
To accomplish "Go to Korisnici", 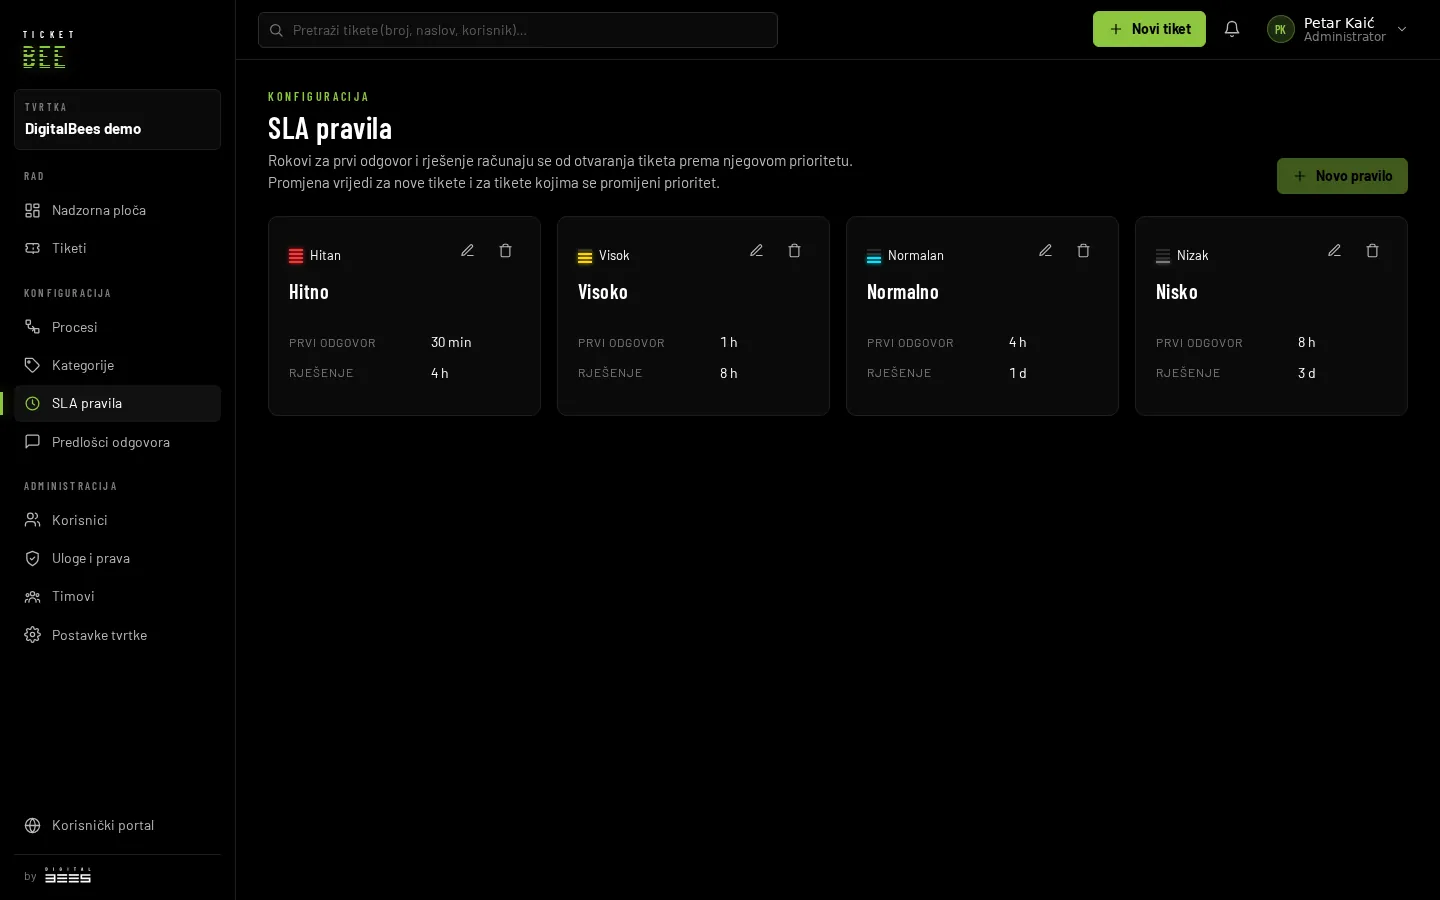I will [117, 520].
